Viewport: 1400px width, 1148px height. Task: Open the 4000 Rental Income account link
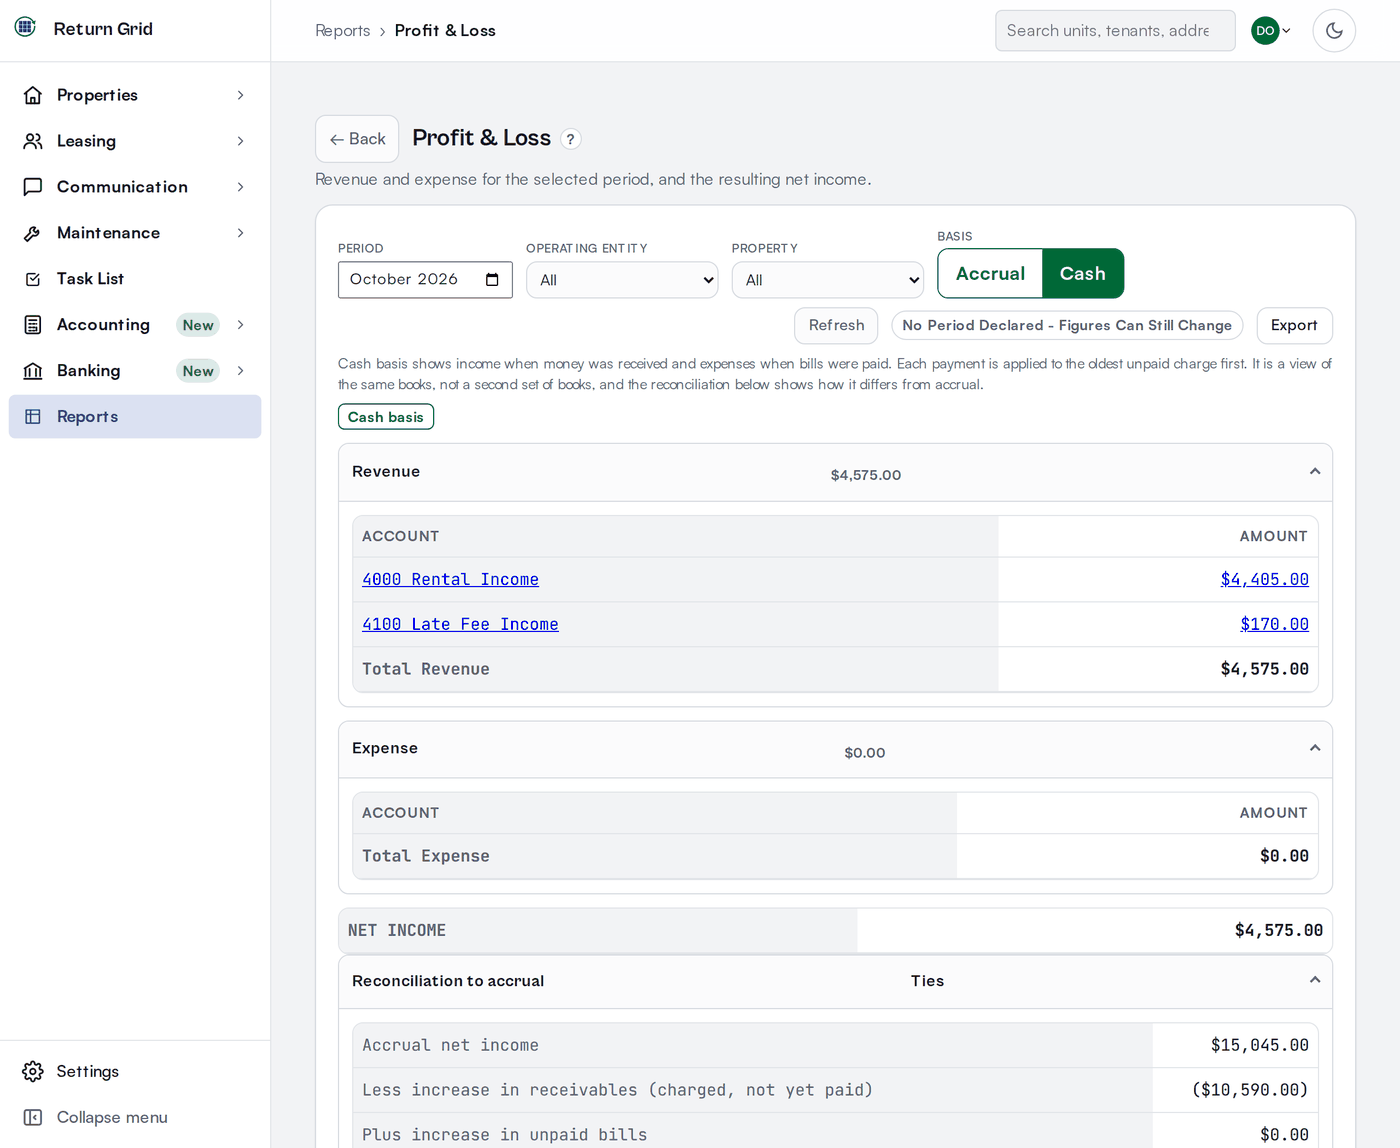pos(450,580)
